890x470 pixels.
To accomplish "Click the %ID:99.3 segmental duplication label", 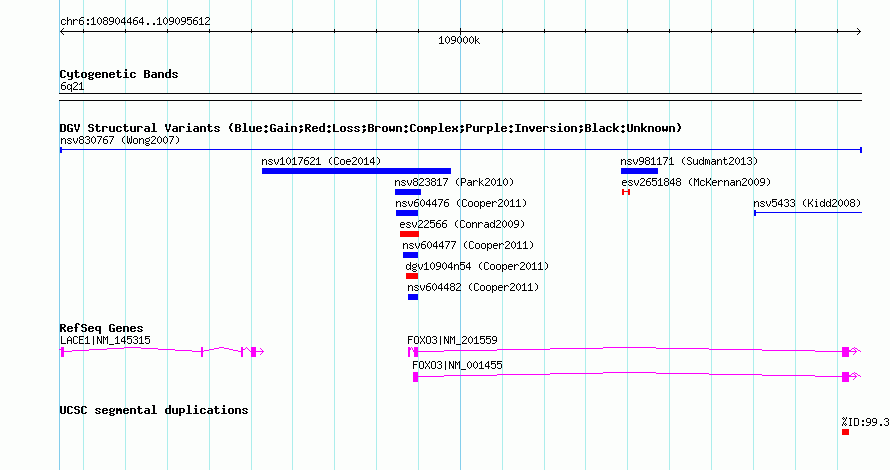I will click(x=865, y=422).
